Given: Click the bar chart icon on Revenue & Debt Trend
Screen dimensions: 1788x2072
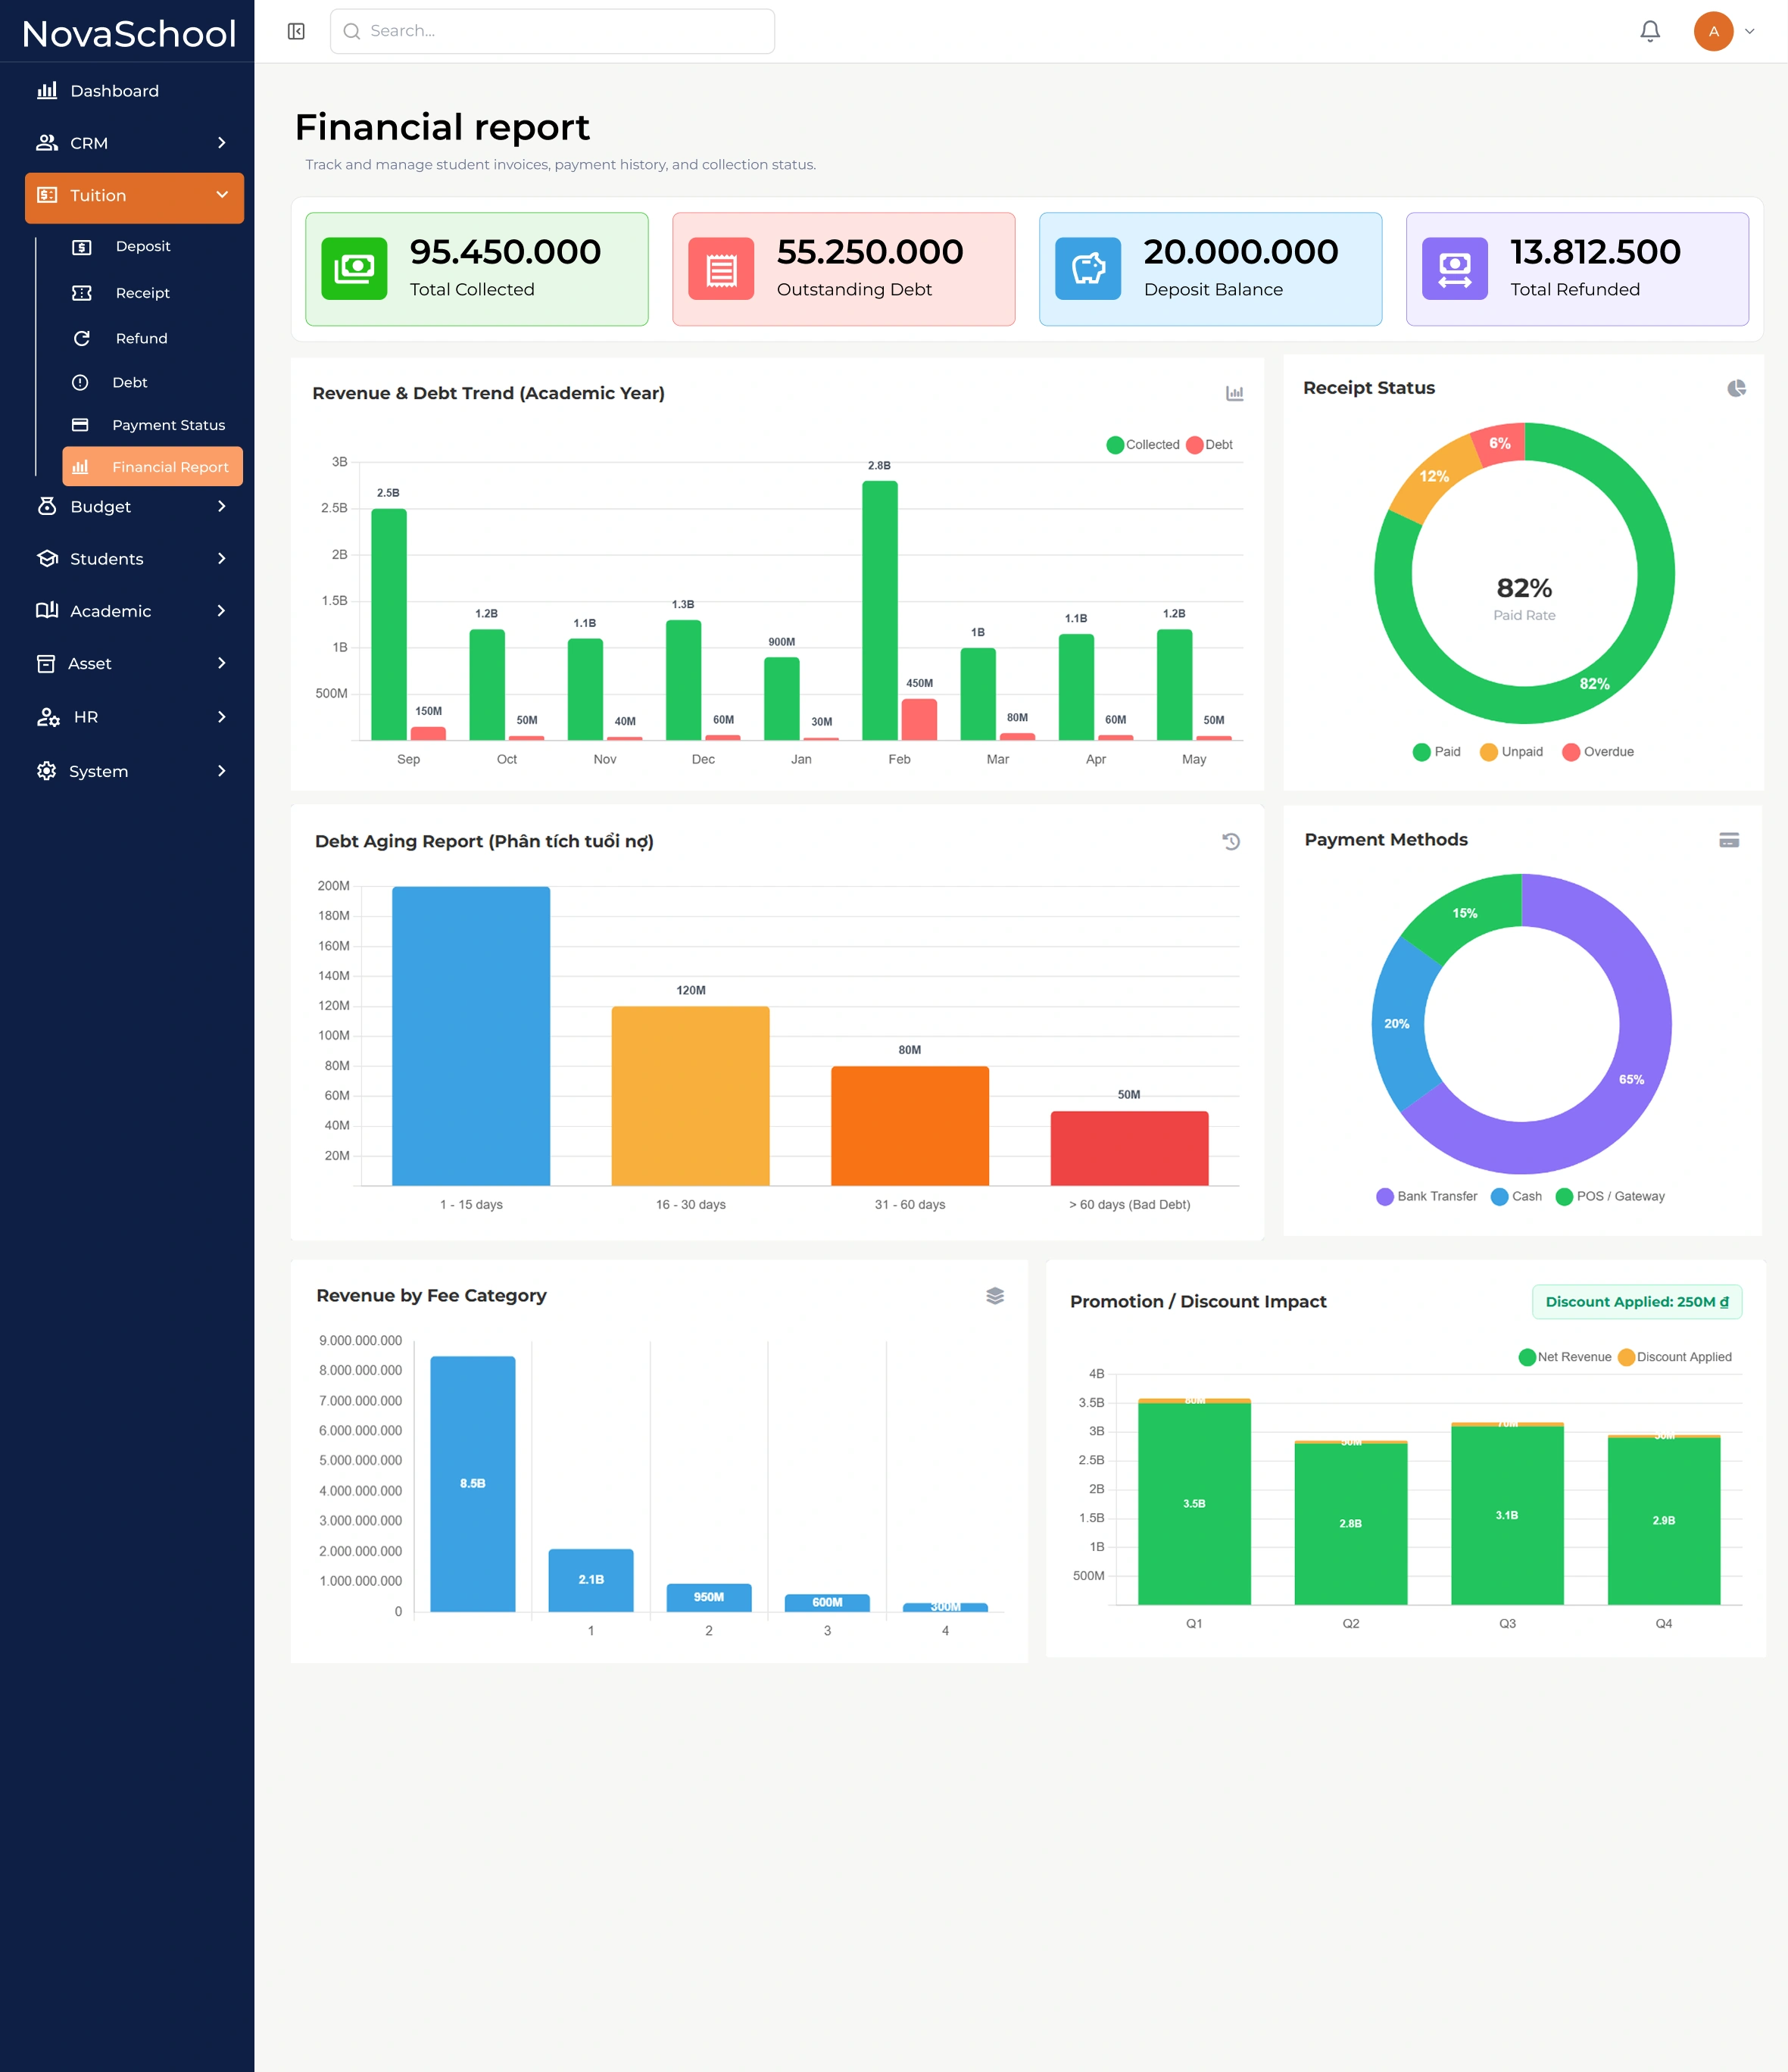Looking at the screenshot, I should [x=1235, y=393].
